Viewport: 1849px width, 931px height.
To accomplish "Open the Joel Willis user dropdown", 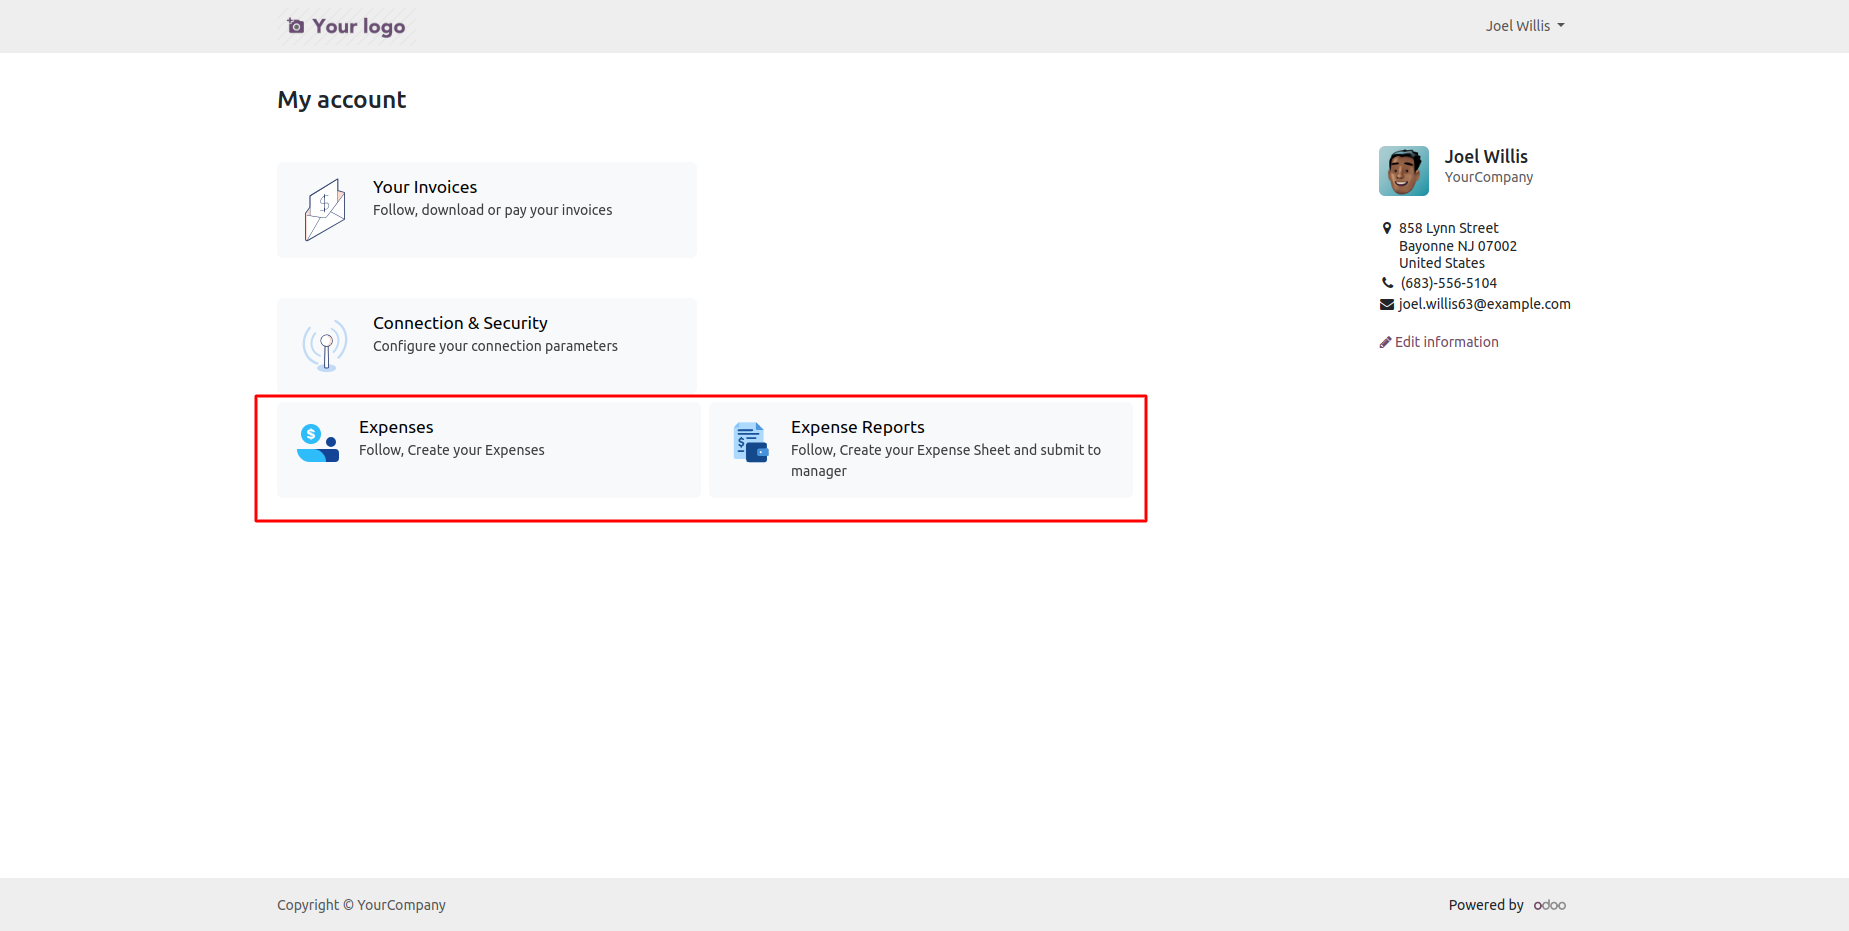I will click(x=1524, y=26).
